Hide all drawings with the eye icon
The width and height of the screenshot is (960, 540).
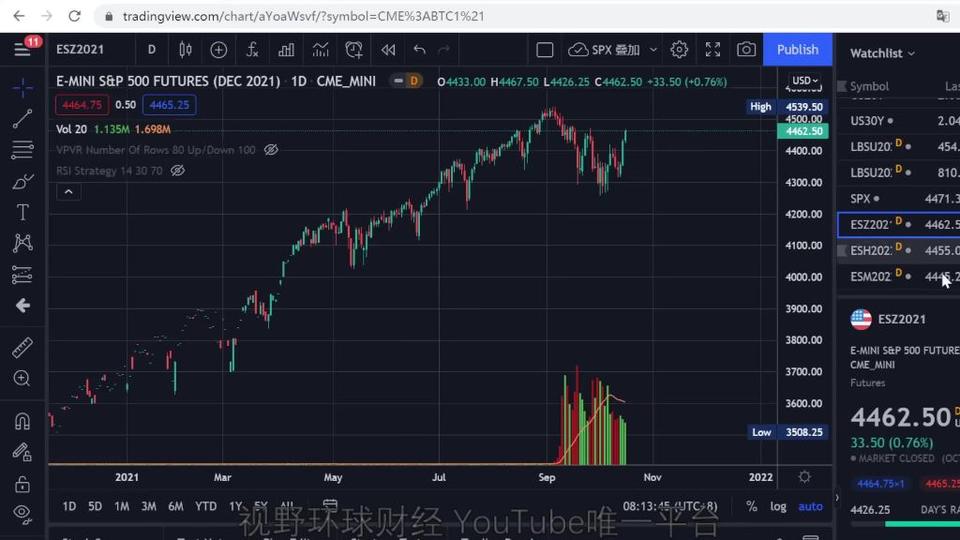[x=23, y=512]
